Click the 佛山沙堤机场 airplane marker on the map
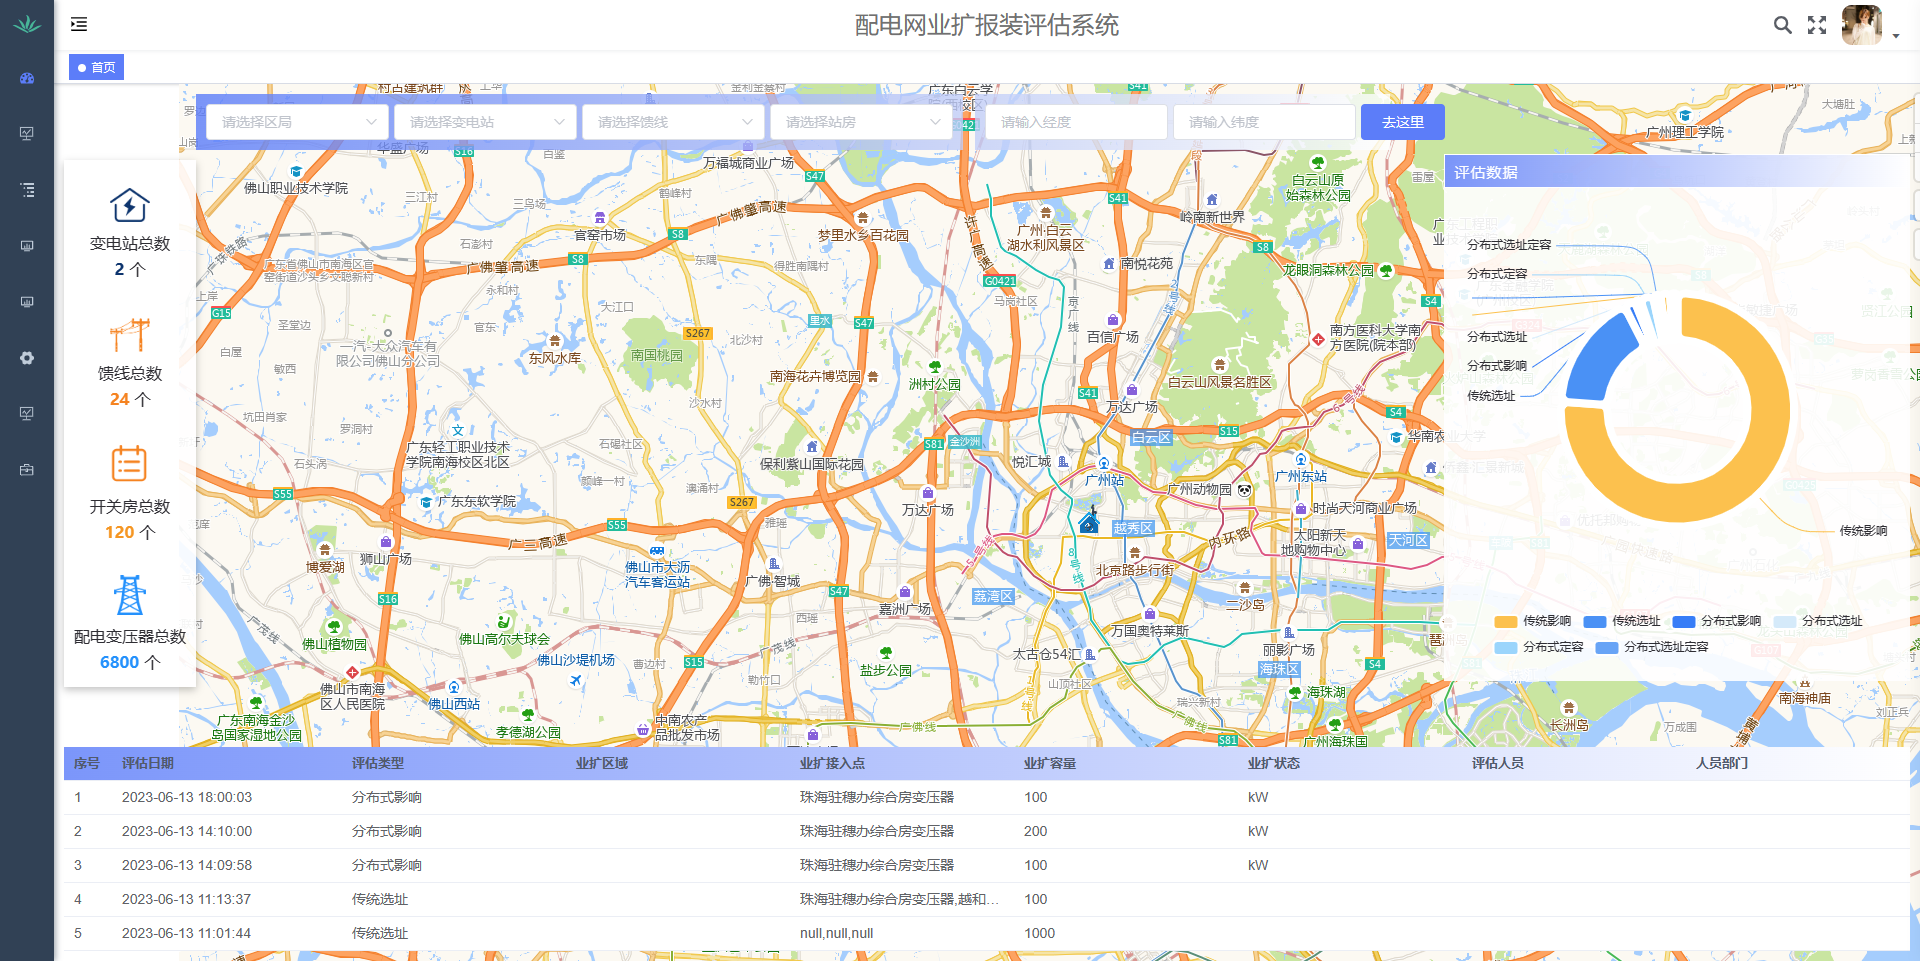 pos(575,680)
